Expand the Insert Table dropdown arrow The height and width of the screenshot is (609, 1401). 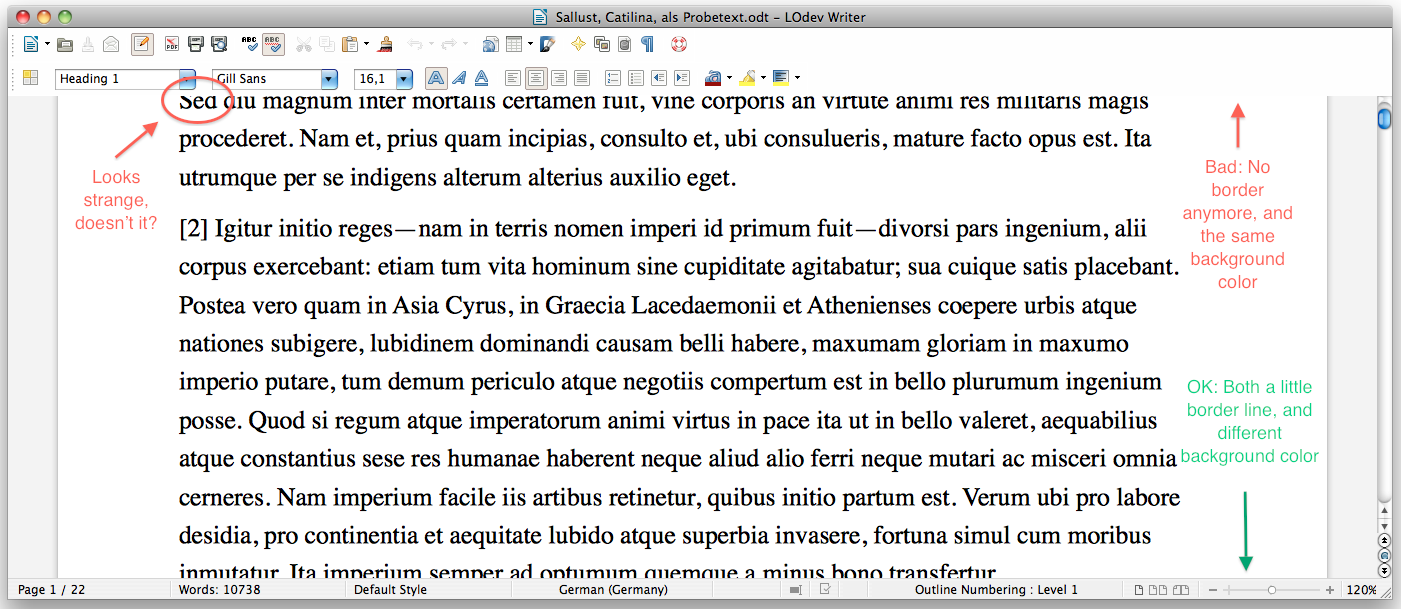[x=531, y=44]
